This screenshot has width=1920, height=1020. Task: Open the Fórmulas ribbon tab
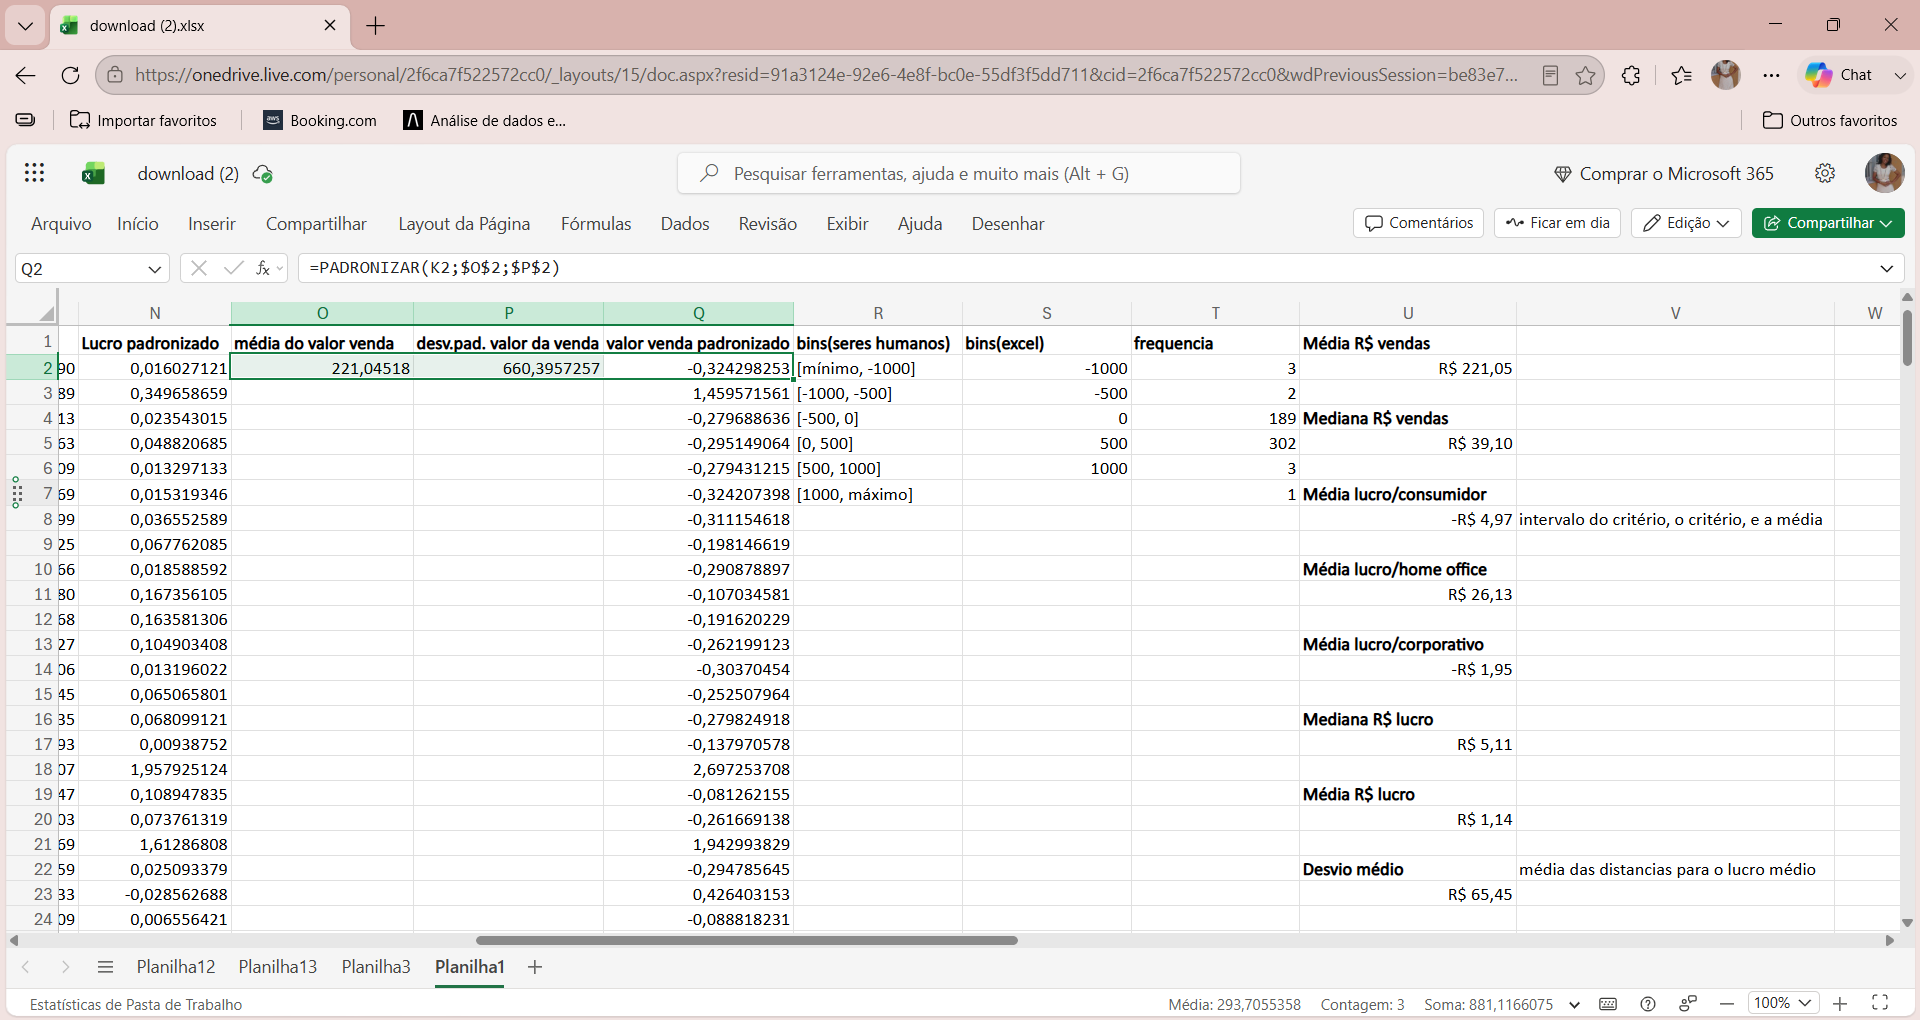tap(596, 224)
